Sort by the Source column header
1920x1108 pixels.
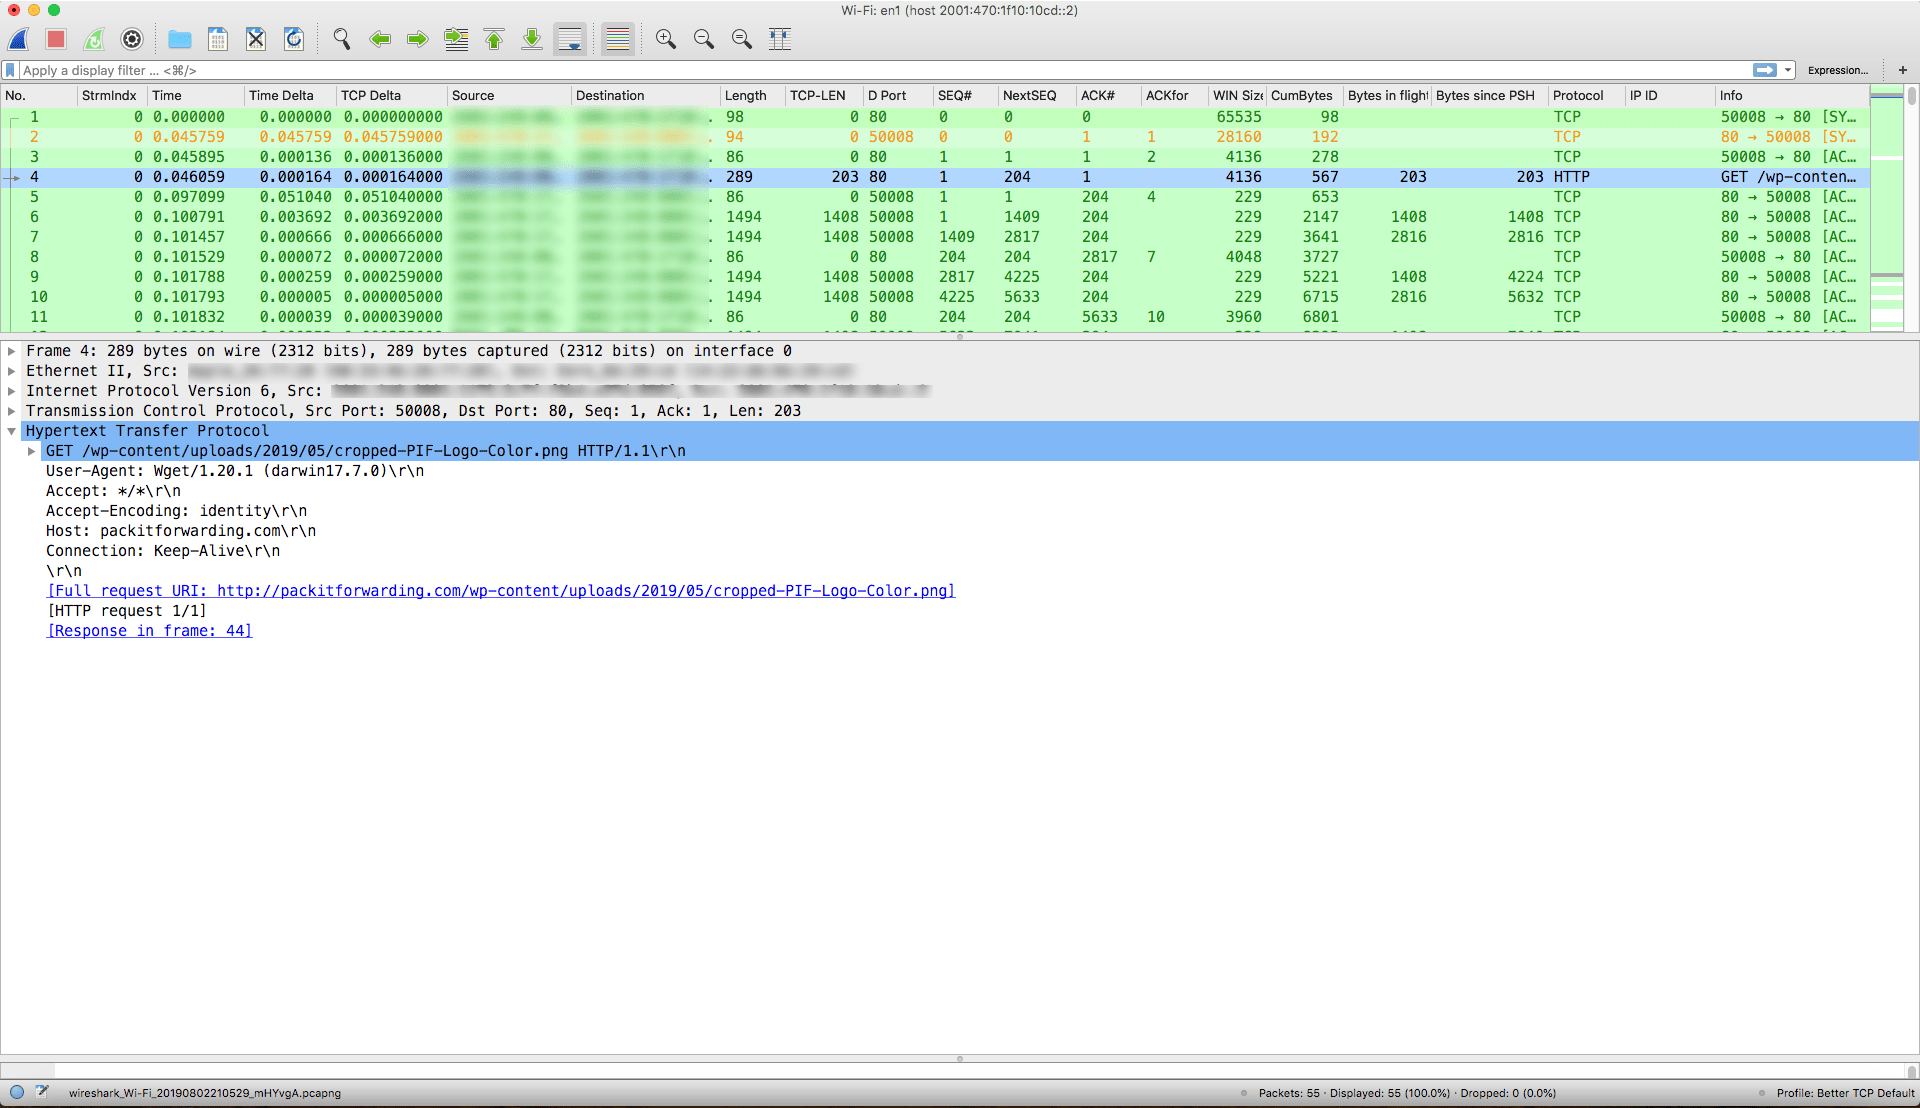click(509, 96)
